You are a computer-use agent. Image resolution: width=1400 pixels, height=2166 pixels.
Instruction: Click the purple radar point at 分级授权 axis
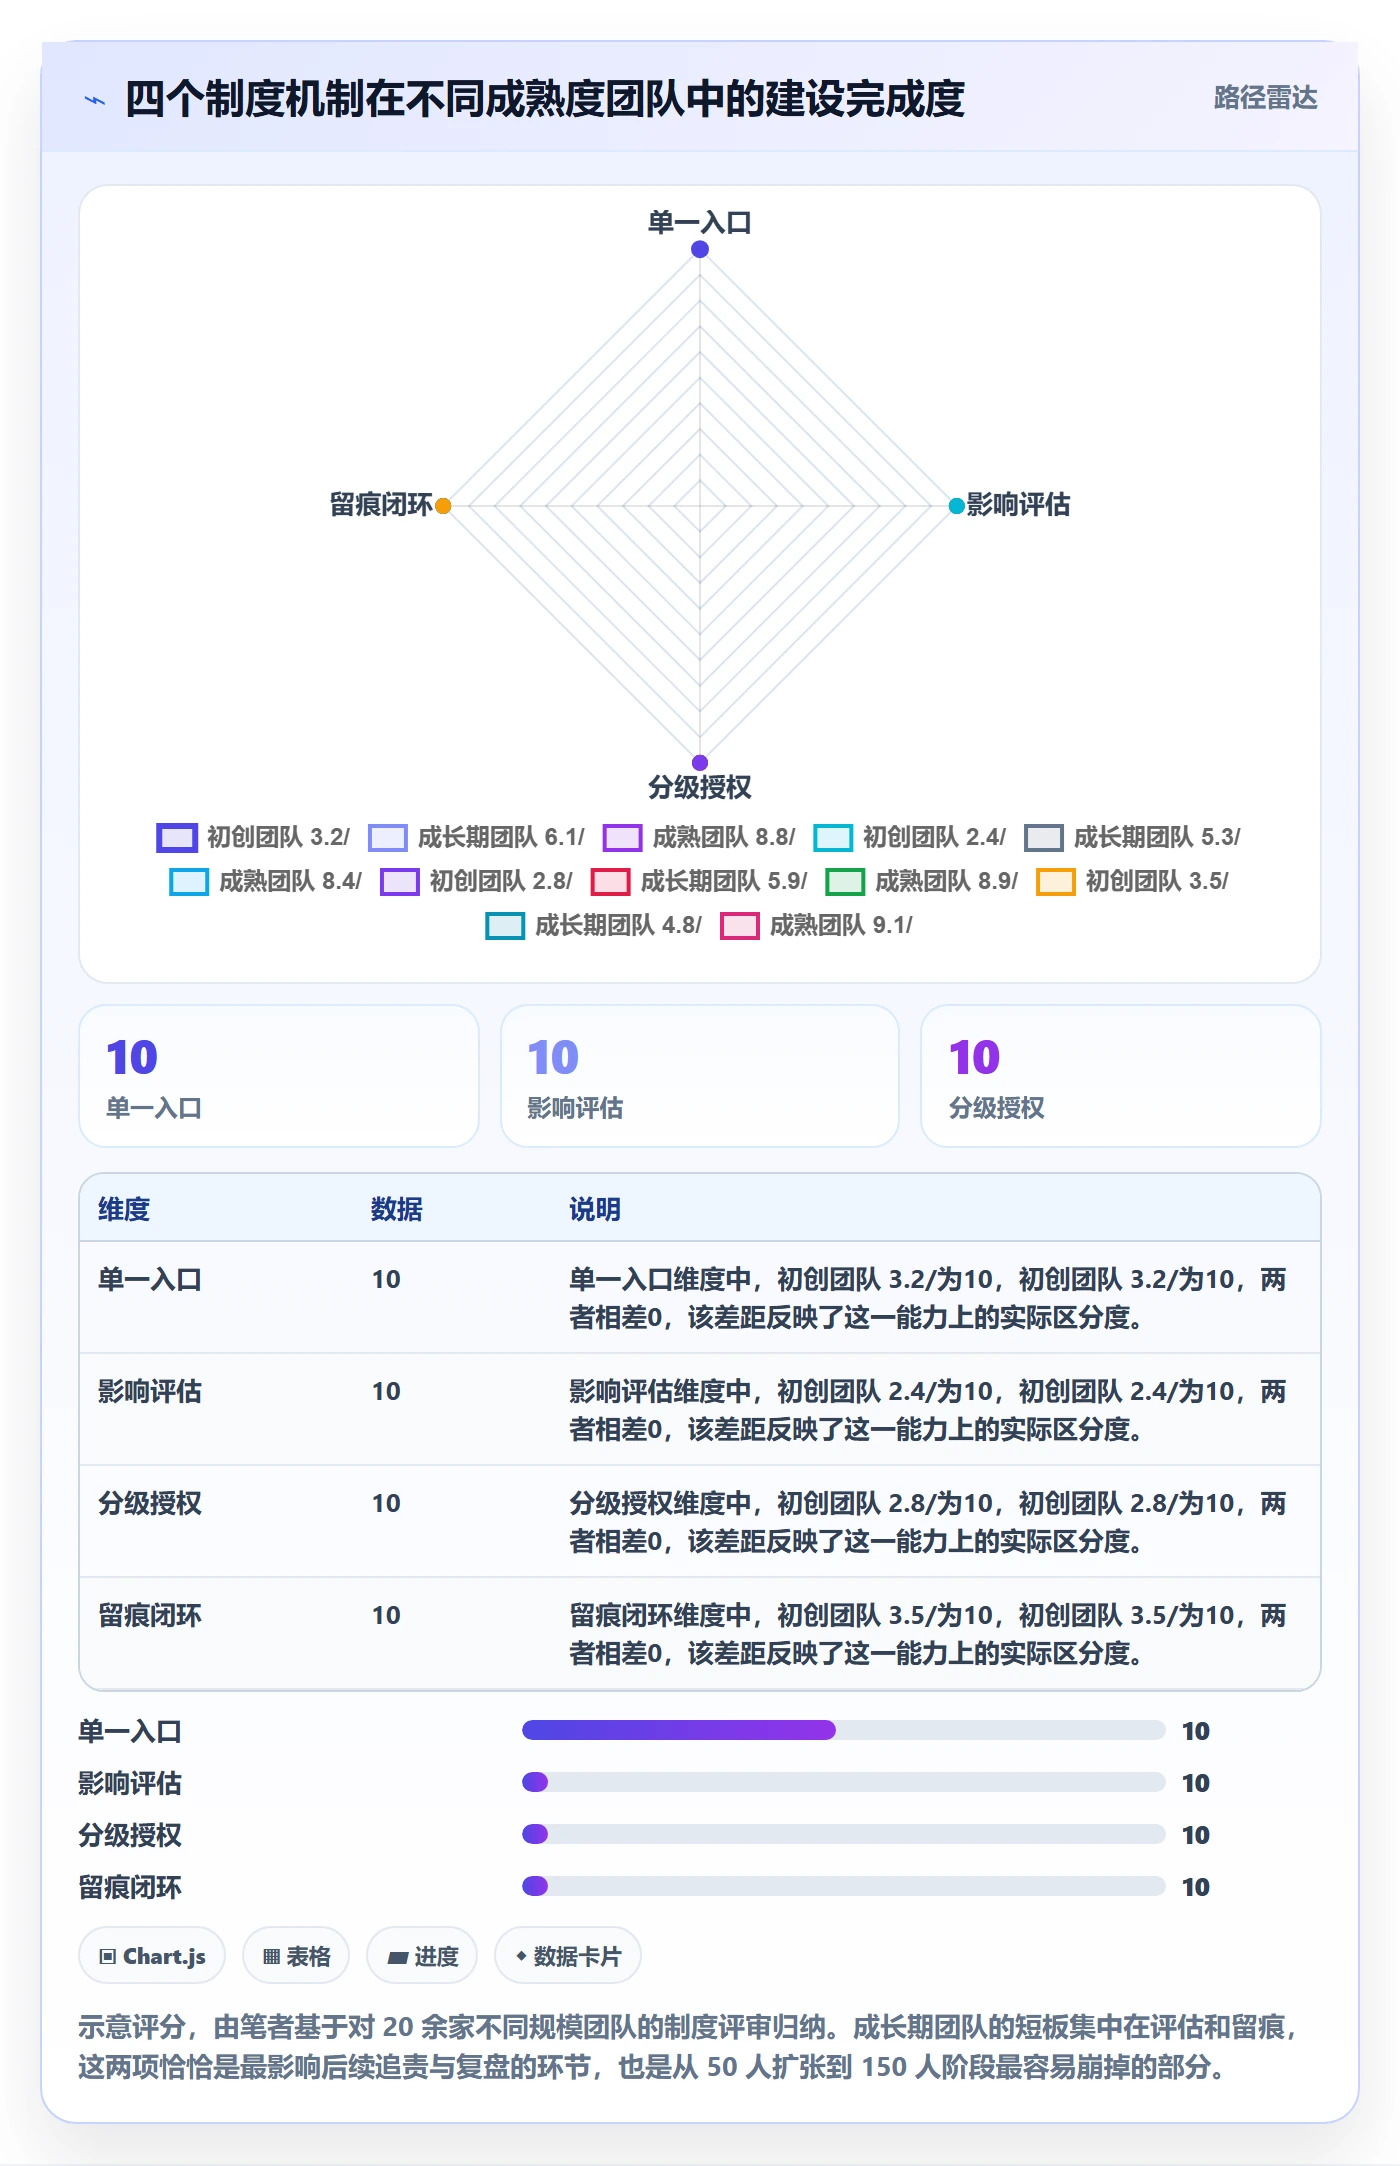700,763
